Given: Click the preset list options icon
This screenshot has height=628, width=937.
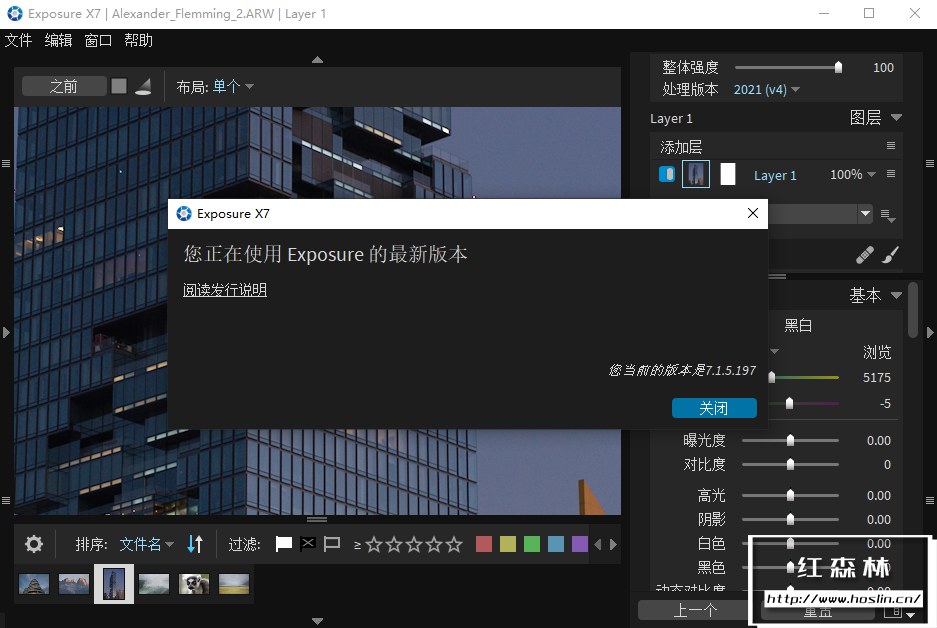Looking at the screenshot, I should tap(888, 215).
